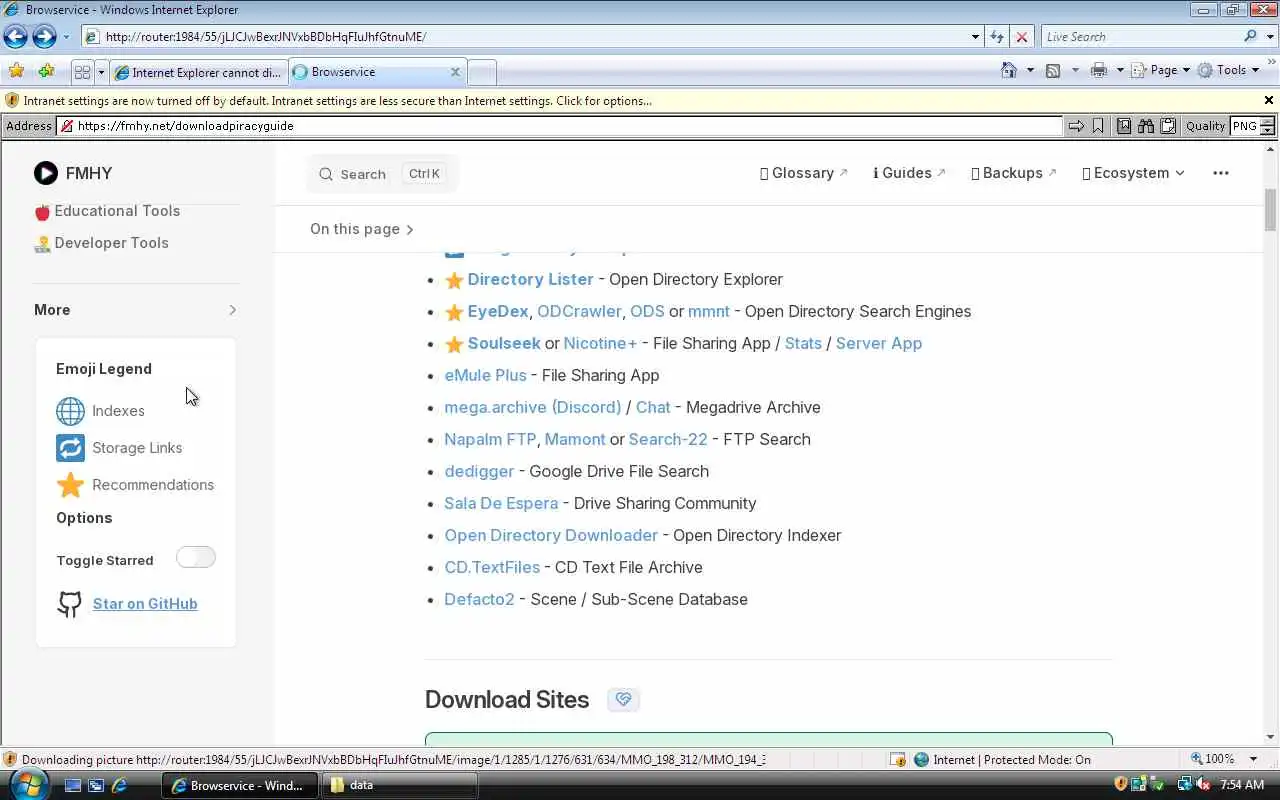The width and height of the screenshot is (1280, 800).
Task: Open the Guides nav item
Action: point(909,173)
